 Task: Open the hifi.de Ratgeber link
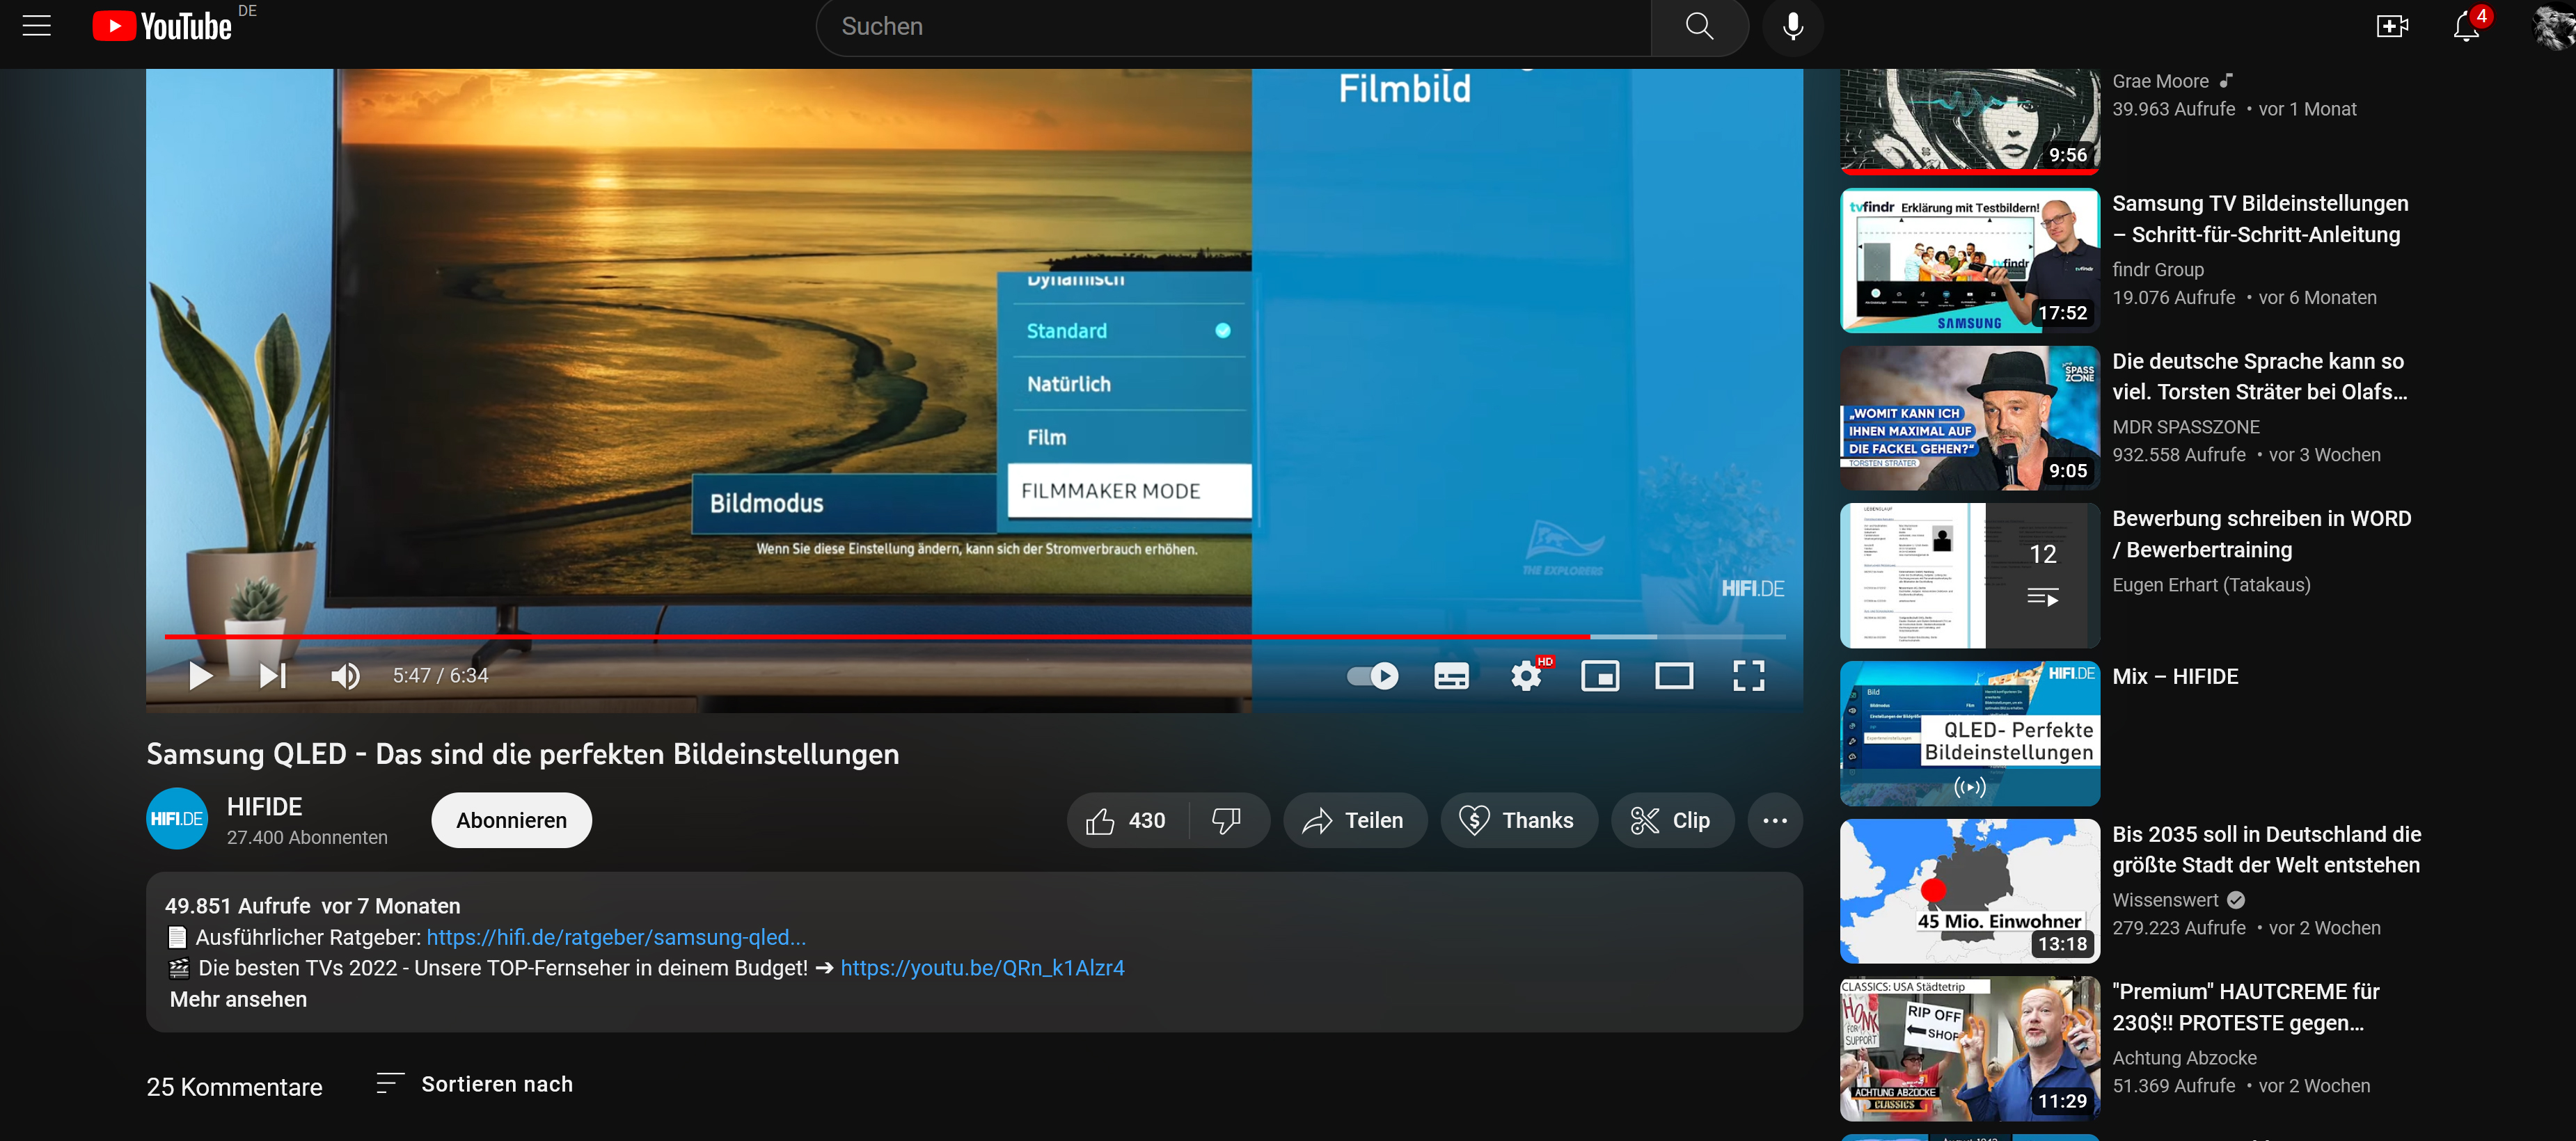(x=616, y=937)
